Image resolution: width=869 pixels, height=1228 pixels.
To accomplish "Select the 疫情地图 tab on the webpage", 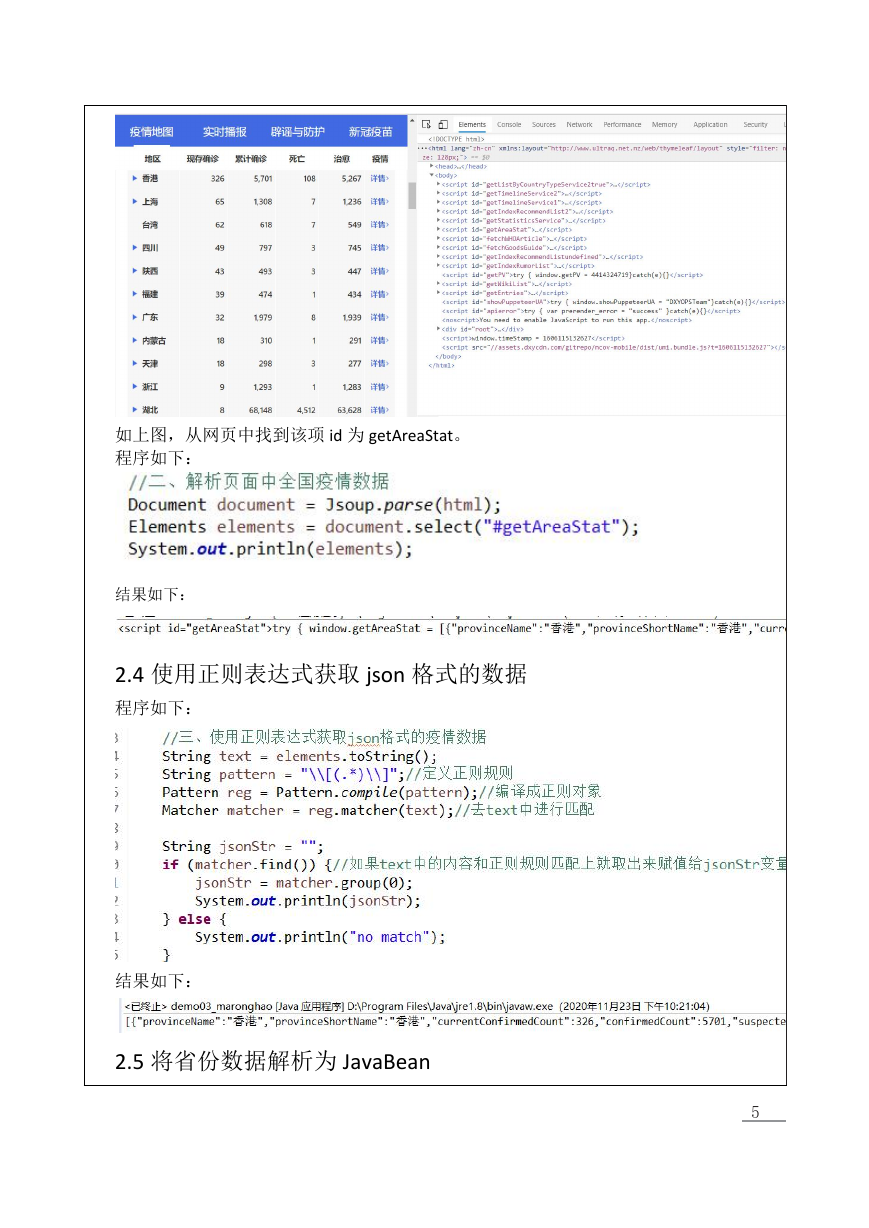I will (x=151, y=132).
